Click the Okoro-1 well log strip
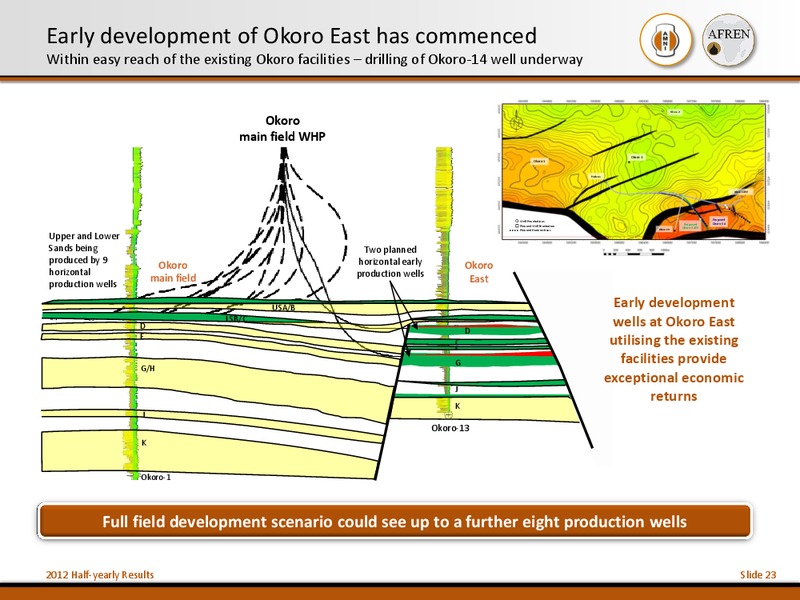Screen dimensions: 800x600 (x=133, y=314)
